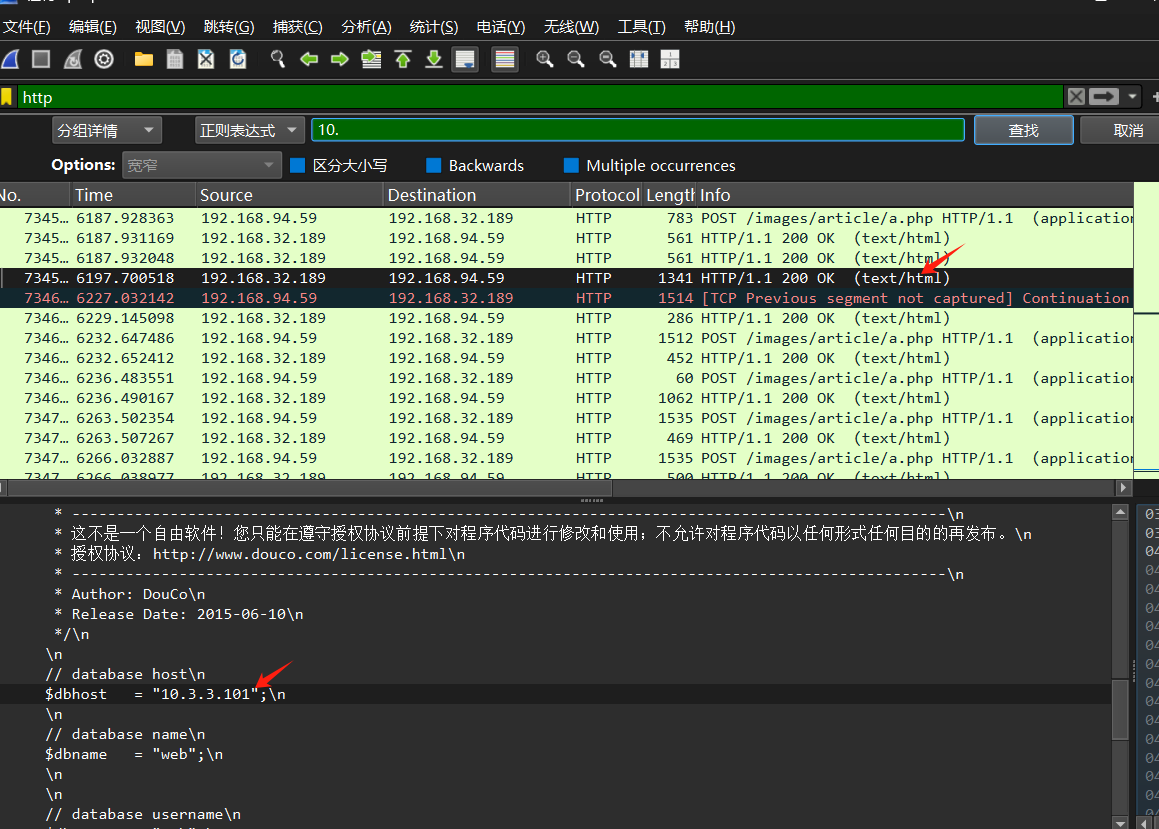Enable Multiple occurrences checkbox
Viewport: 1159px width, 829px height.
click(x=571, y=166)
